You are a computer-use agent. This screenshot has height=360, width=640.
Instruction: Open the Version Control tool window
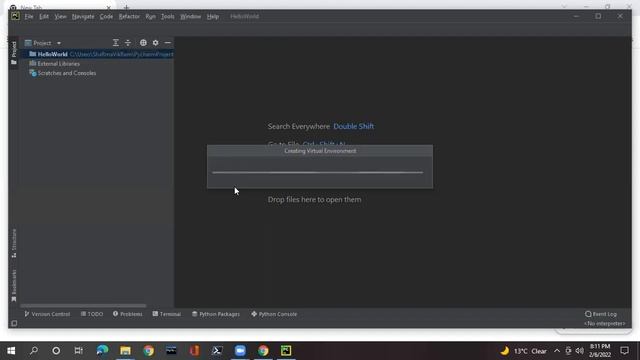47,314
